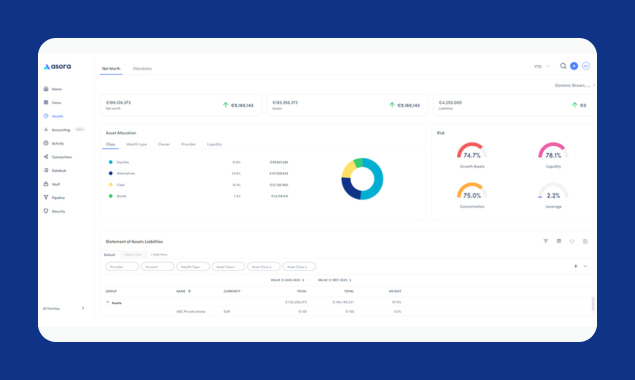The width and height of the screenshot is (635, 380).
Task: Click the Provider grouping pill
Action: (x=122, y=267)
